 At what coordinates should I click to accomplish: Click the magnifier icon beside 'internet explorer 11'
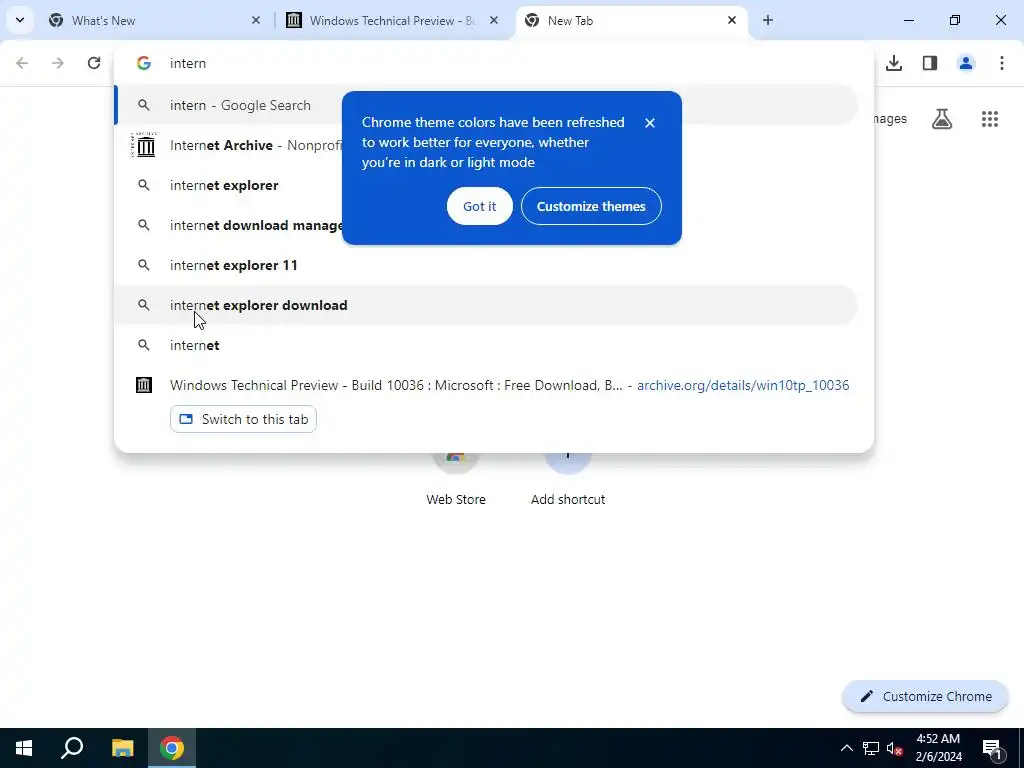[x=144, y=265]
